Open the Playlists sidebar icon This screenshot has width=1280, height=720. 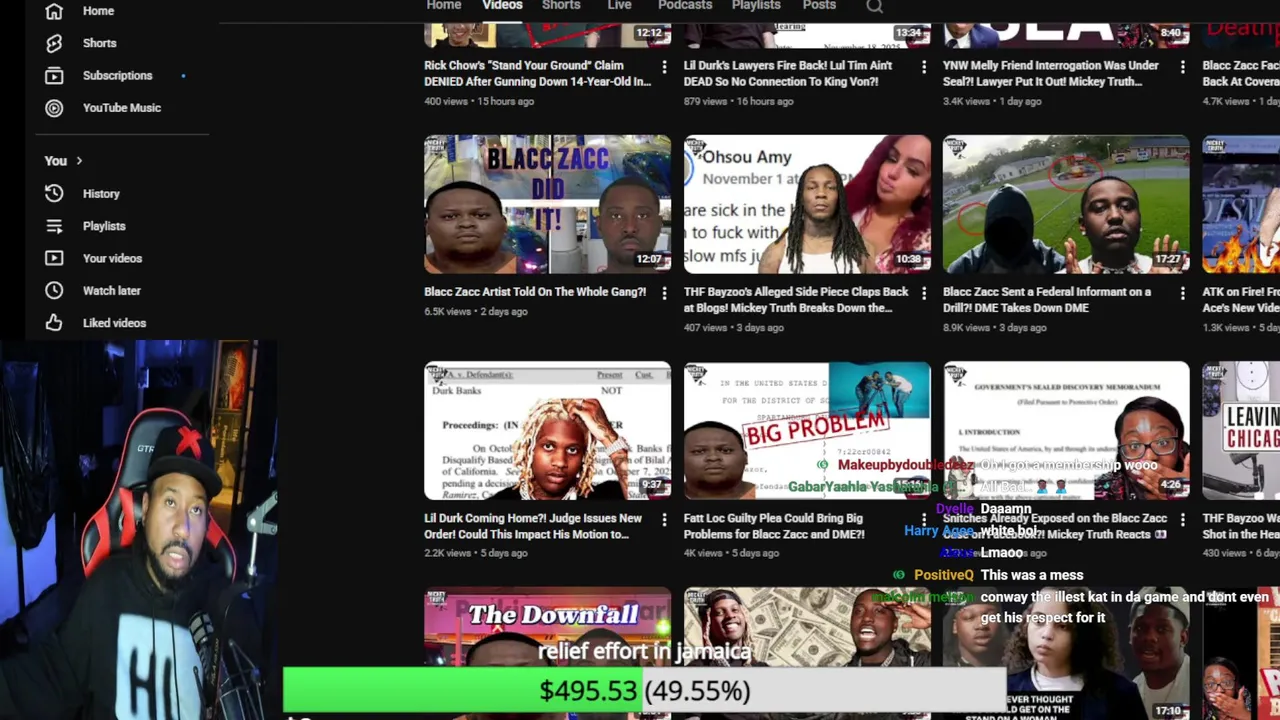coord(54,226)
